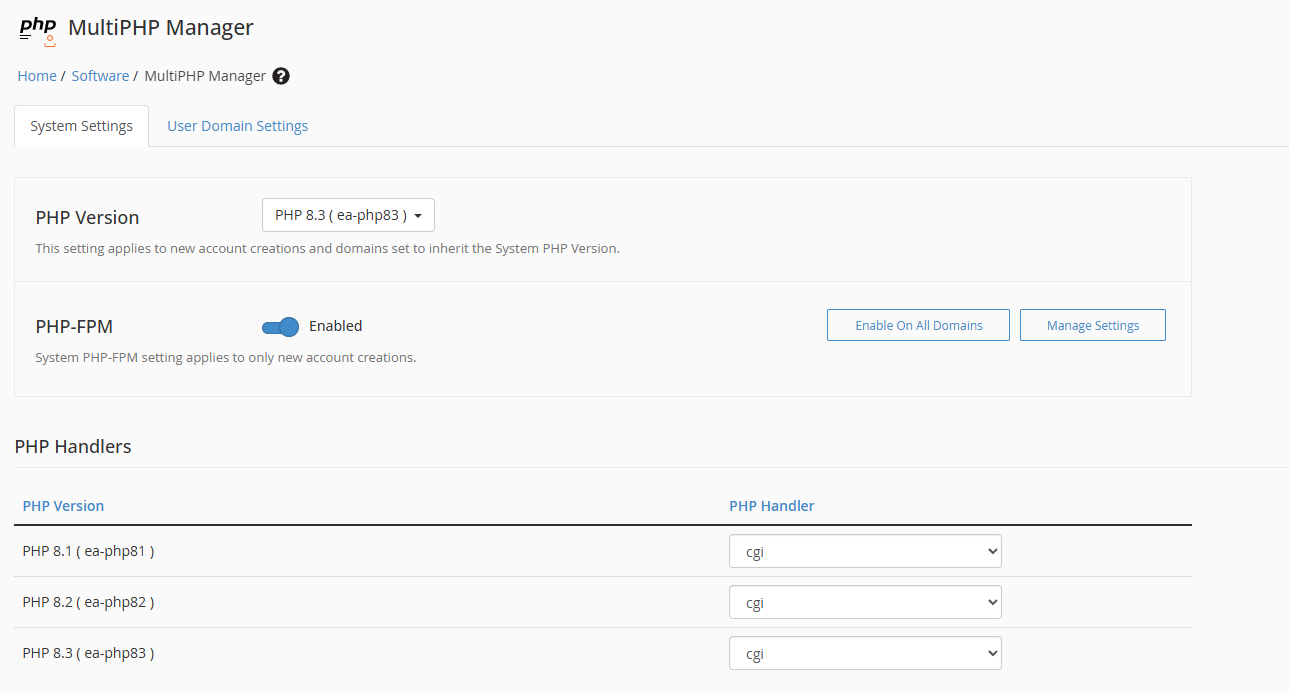
Task: Click the PHP Handlers section heading
Action: (x=73, y=447)
